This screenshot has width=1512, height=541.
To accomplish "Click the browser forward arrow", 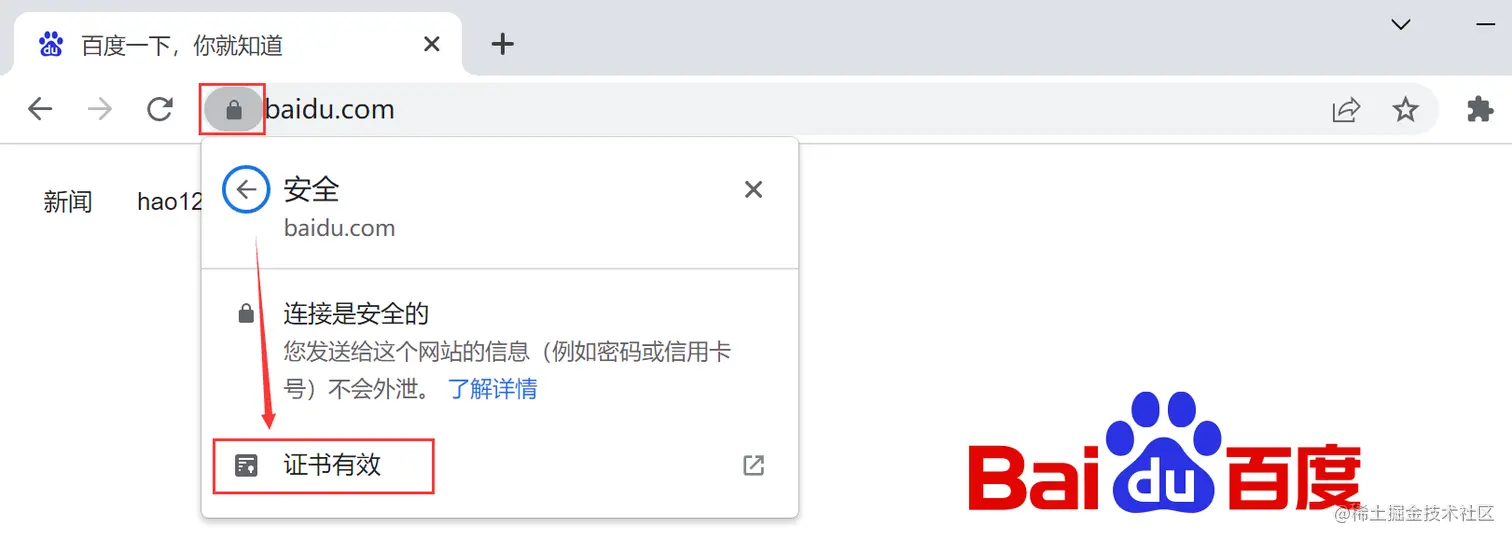I will point(100,109).
